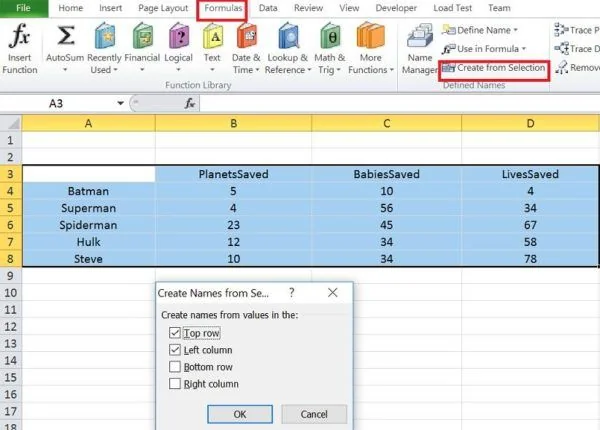Open Date & Time functions icon

(x=247, y=36)
